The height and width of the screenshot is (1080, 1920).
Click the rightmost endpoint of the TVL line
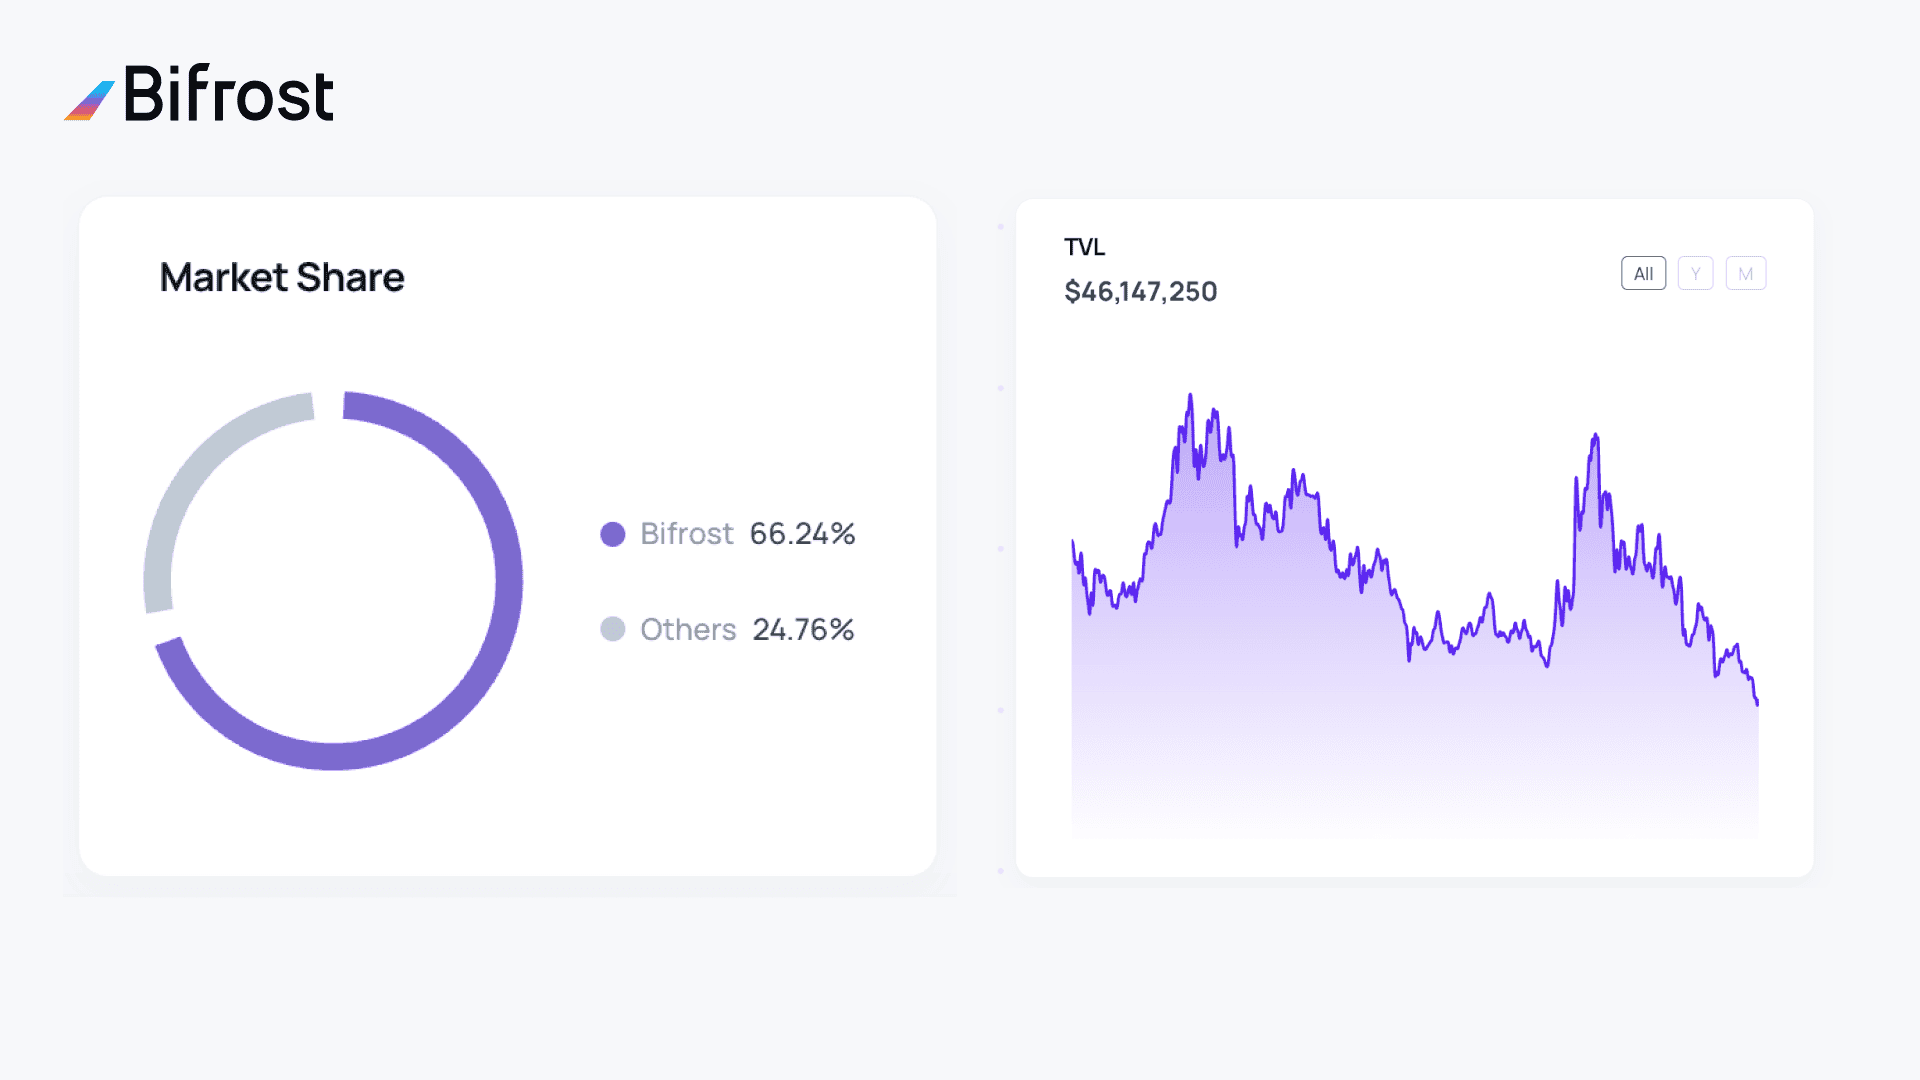tap(1757, 705)
